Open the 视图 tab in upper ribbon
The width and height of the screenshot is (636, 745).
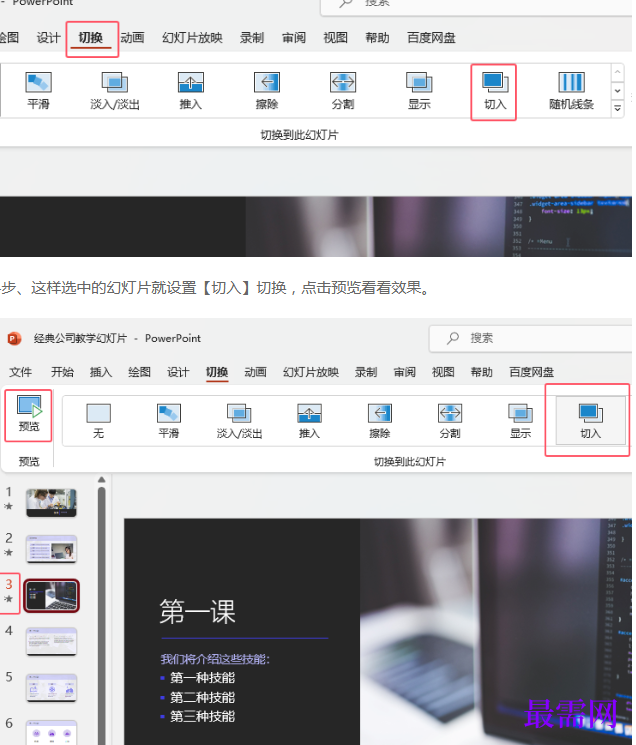[335, 38]
